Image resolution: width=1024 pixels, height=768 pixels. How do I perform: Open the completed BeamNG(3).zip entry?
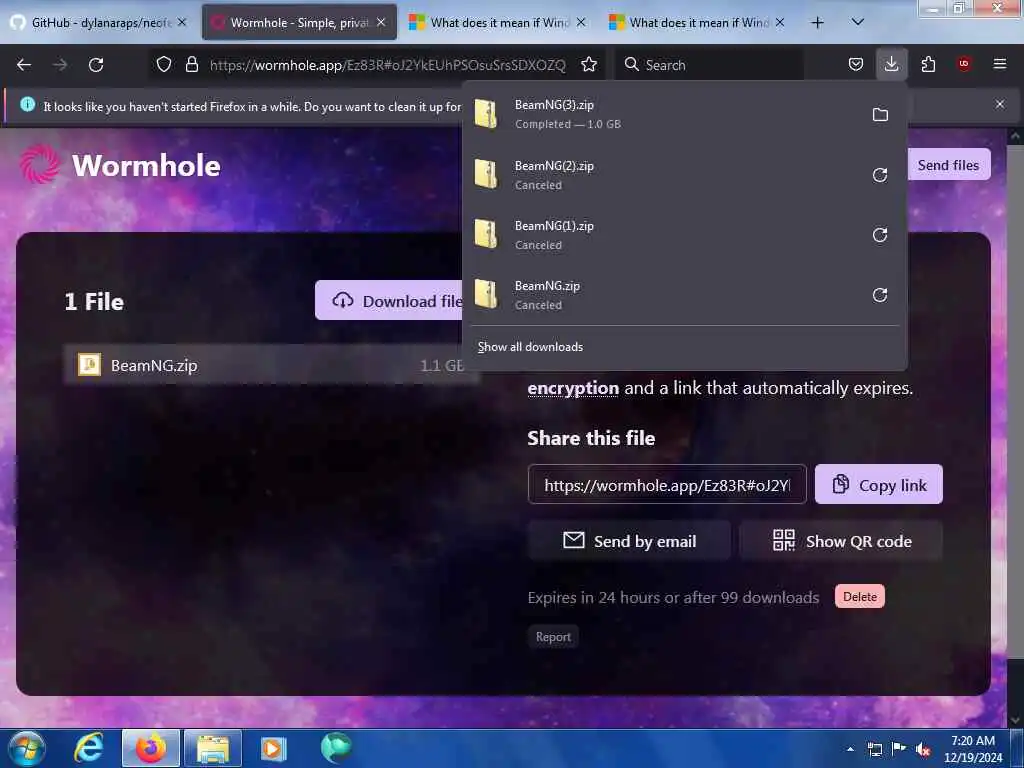665,114
